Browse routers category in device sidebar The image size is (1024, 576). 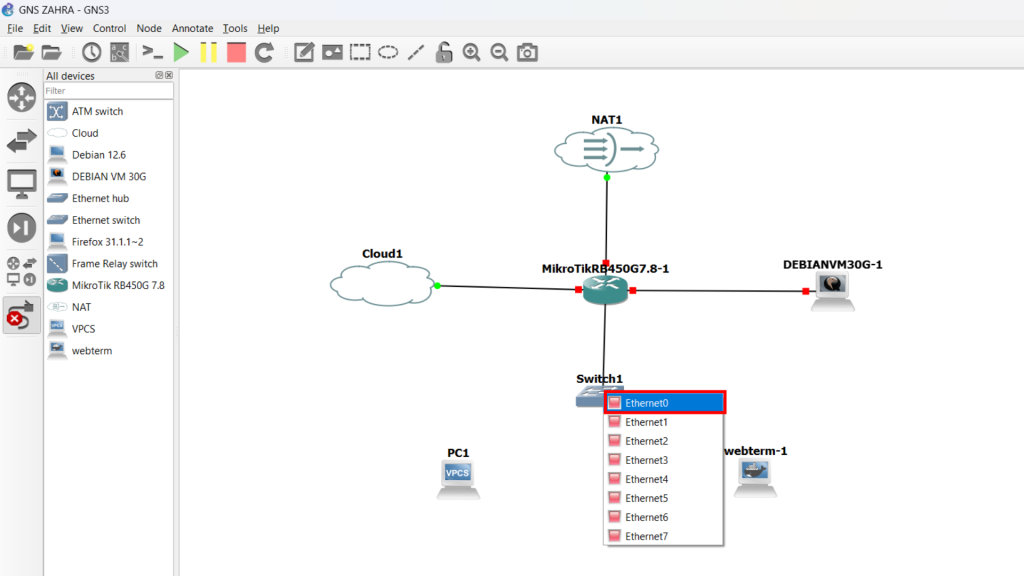click(x=21, y=97)
